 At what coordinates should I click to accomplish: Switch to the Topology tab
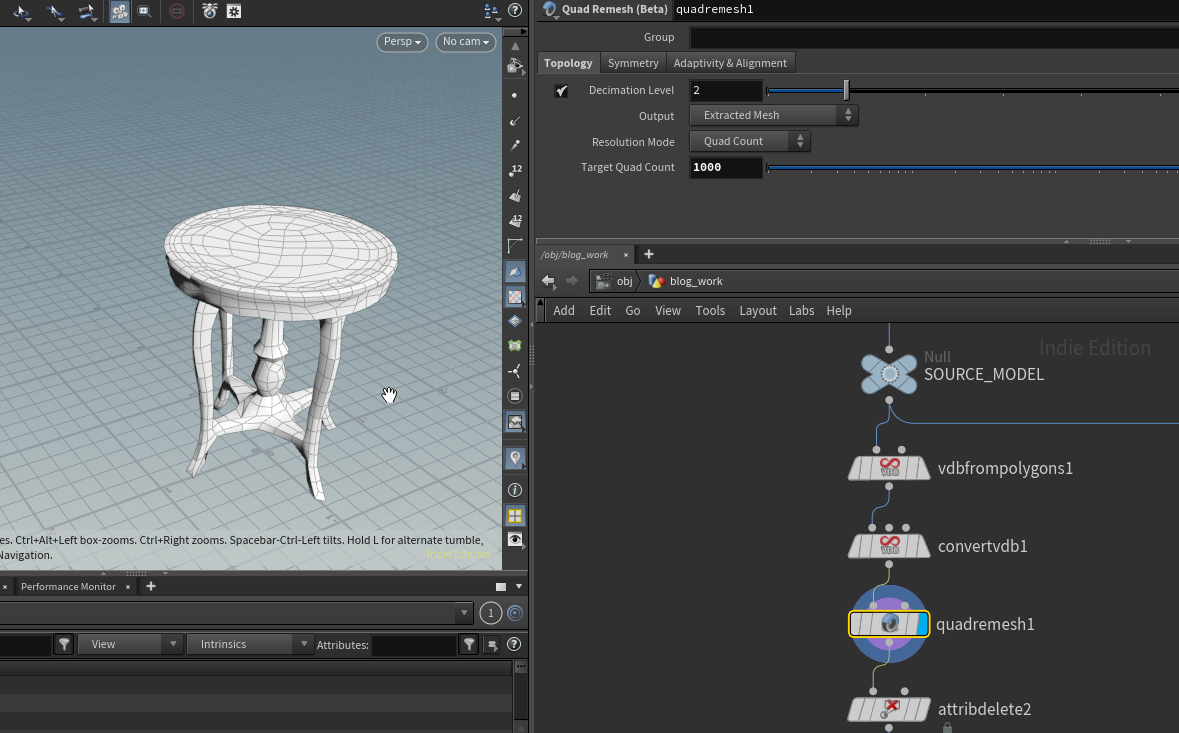[568, 63]
